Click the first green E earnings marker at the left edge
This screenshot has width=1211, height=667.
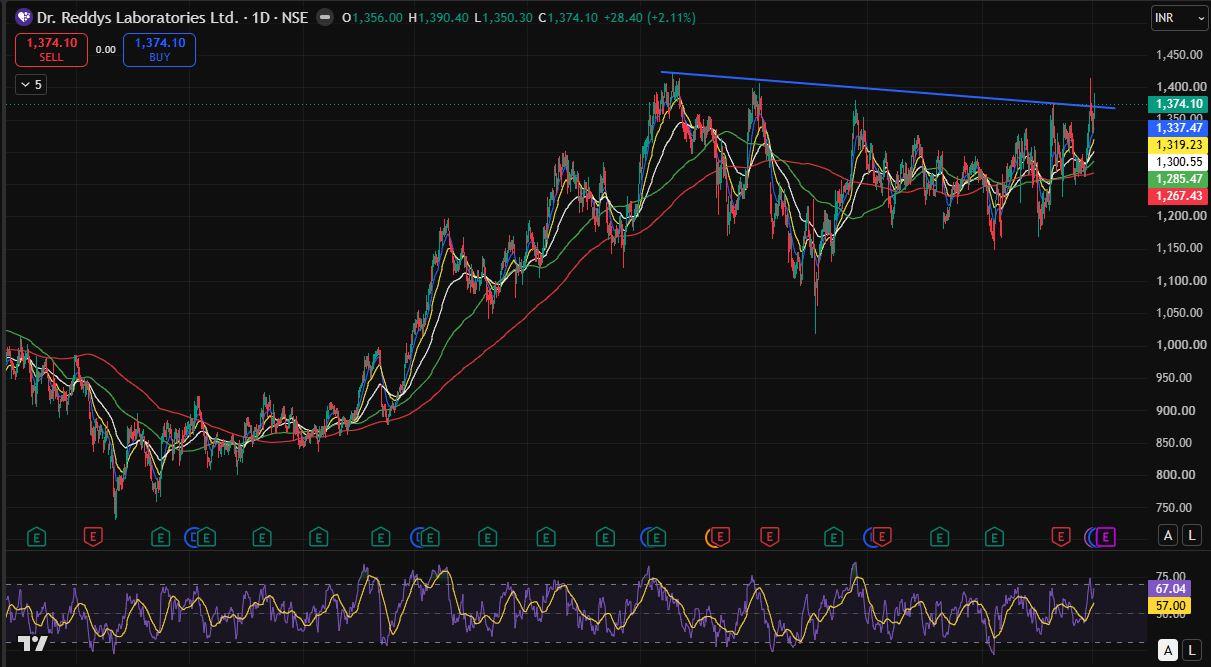pyautogui.click(x=36, y=537)
